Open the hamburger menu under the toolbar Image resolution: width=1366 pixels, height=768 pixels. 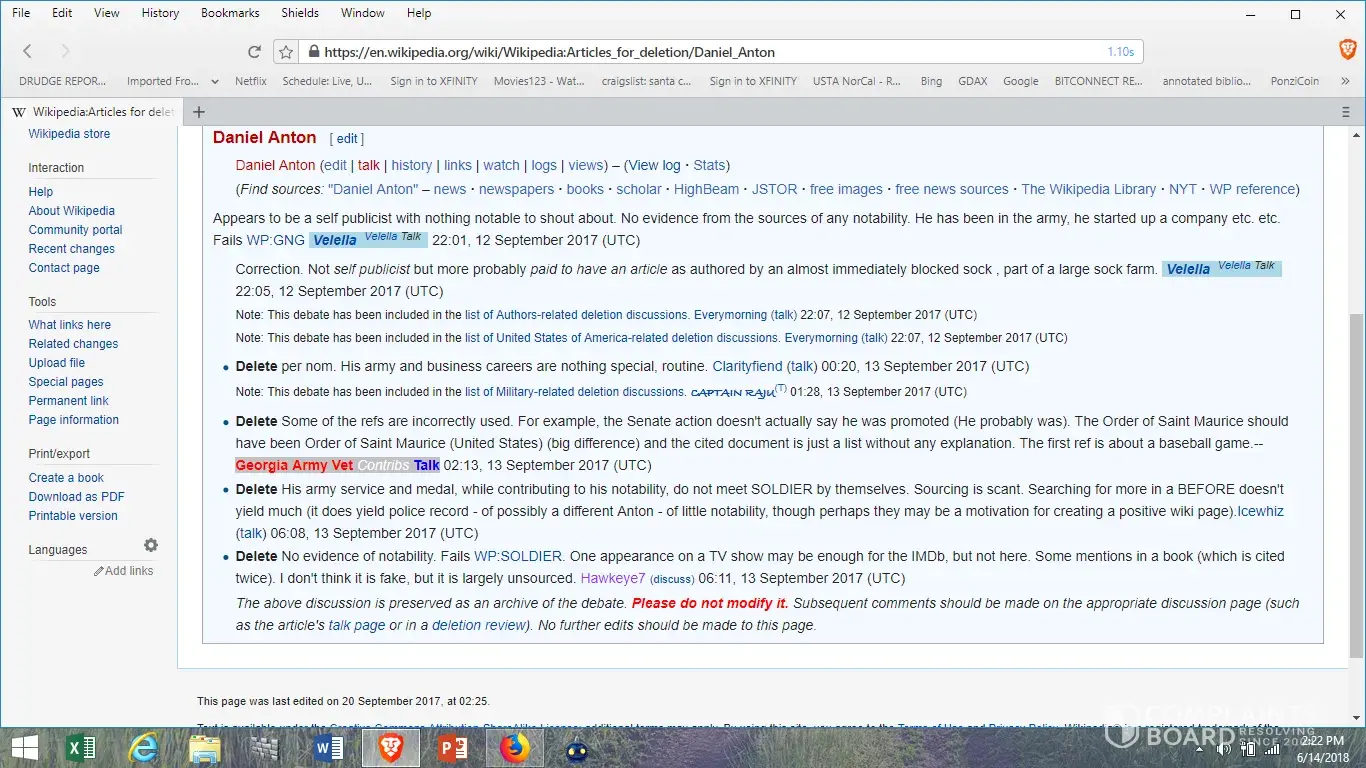pyautogui.click(x=1346, y=112)
